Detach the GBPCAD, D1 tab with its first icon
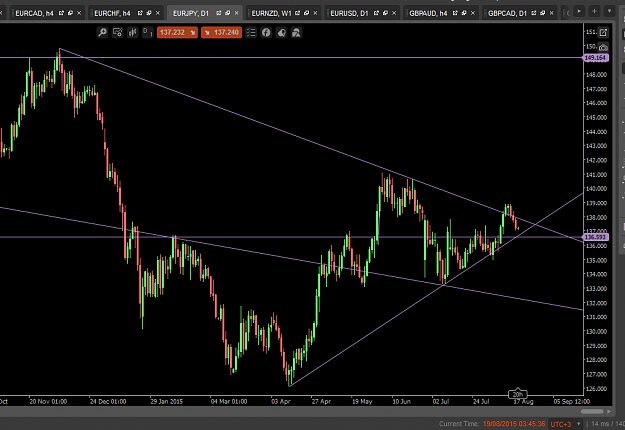 pyautogui.click(x=534, y=13)
